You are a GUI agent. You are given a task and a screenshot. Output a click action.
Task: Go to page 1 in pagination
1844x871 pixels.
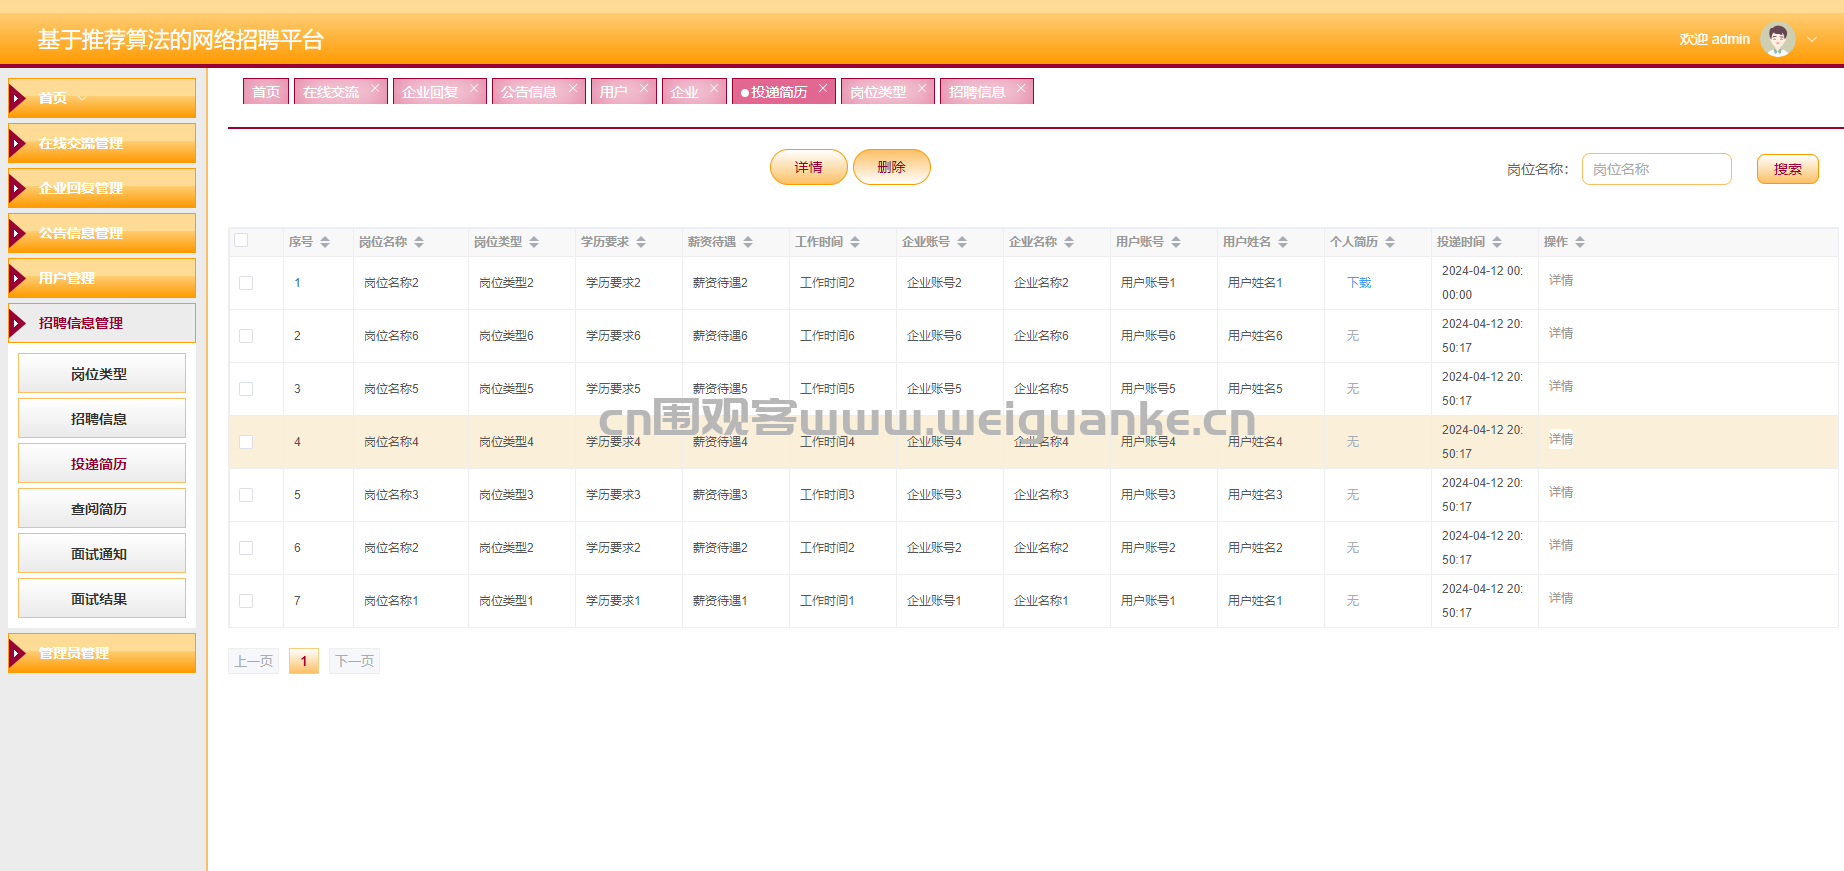pyautogui.click(x=304, y=661)
